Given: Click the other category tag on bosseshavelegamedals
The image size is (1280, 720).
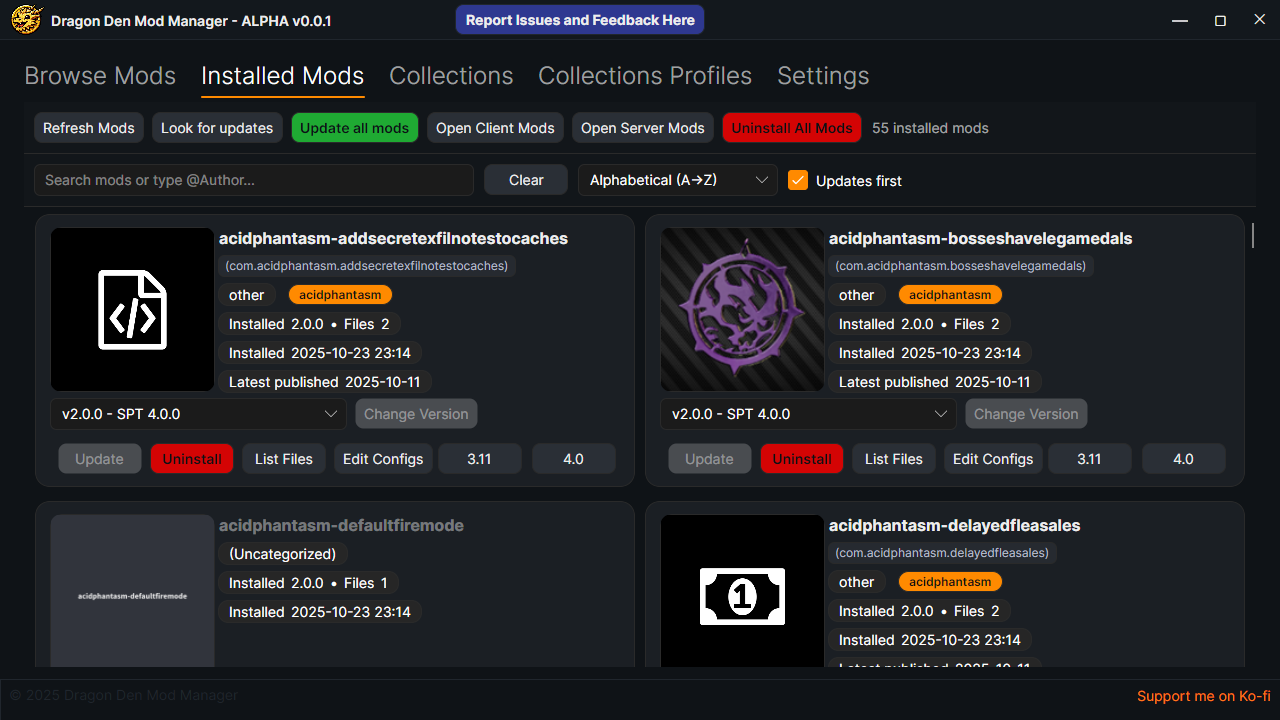Looking at the screenshot, I should tap(857, 295).
